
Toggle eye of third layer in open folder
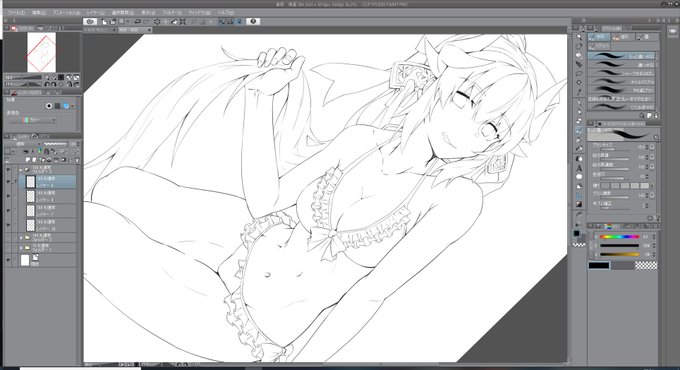pos(8,210)
